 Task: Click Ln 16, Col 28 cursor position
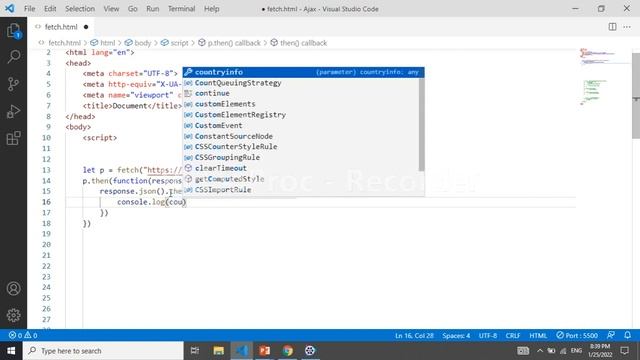point(414,336)
